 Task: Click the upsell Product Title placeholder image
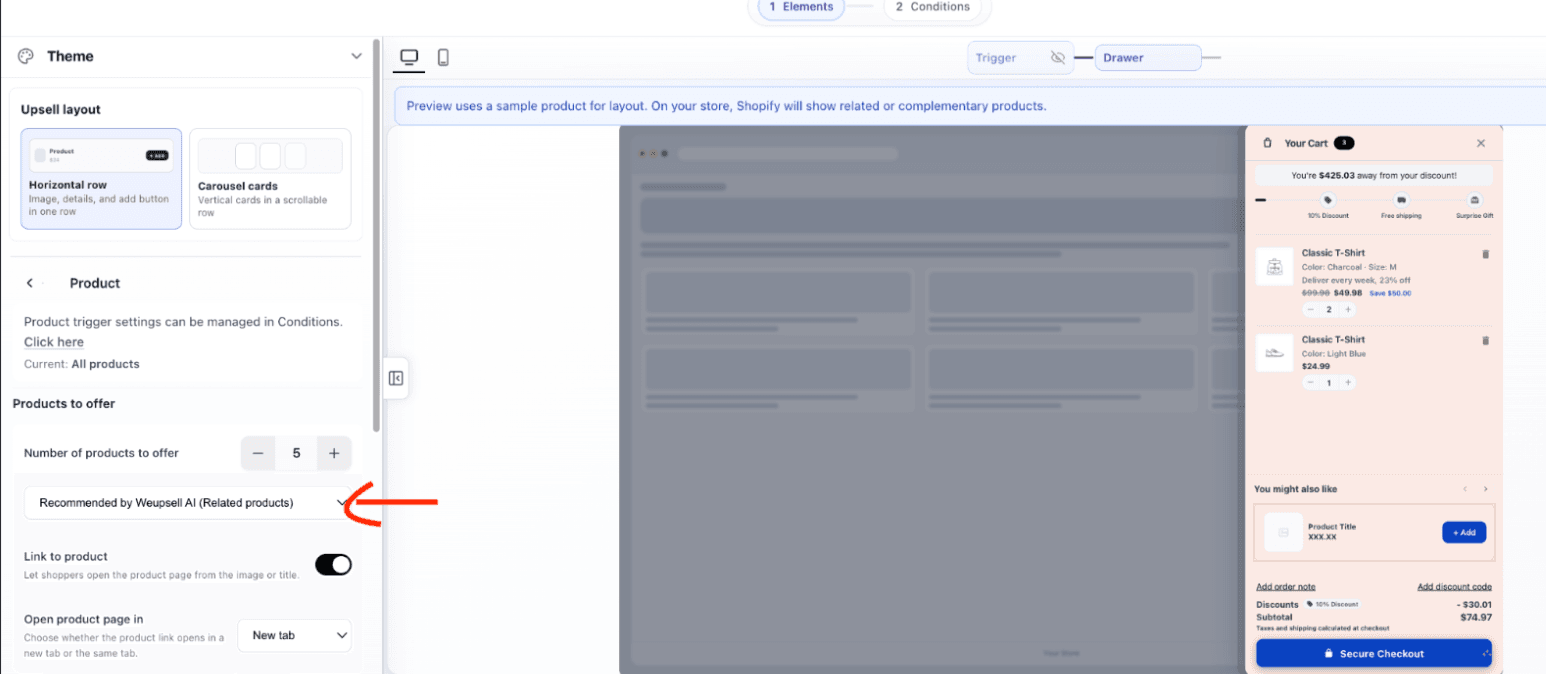1283,532
